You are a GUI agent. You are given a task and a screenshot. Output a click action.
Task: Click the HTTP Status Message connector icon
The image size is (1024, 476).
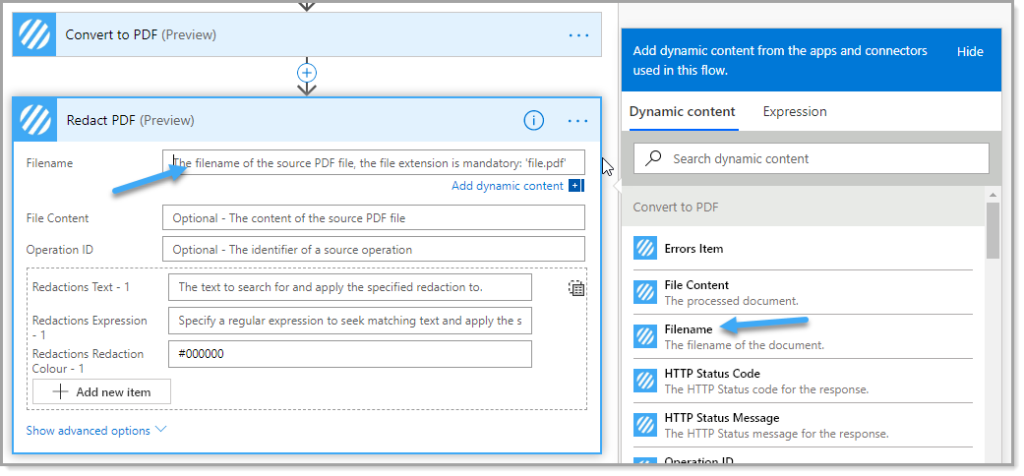(645, 425)
